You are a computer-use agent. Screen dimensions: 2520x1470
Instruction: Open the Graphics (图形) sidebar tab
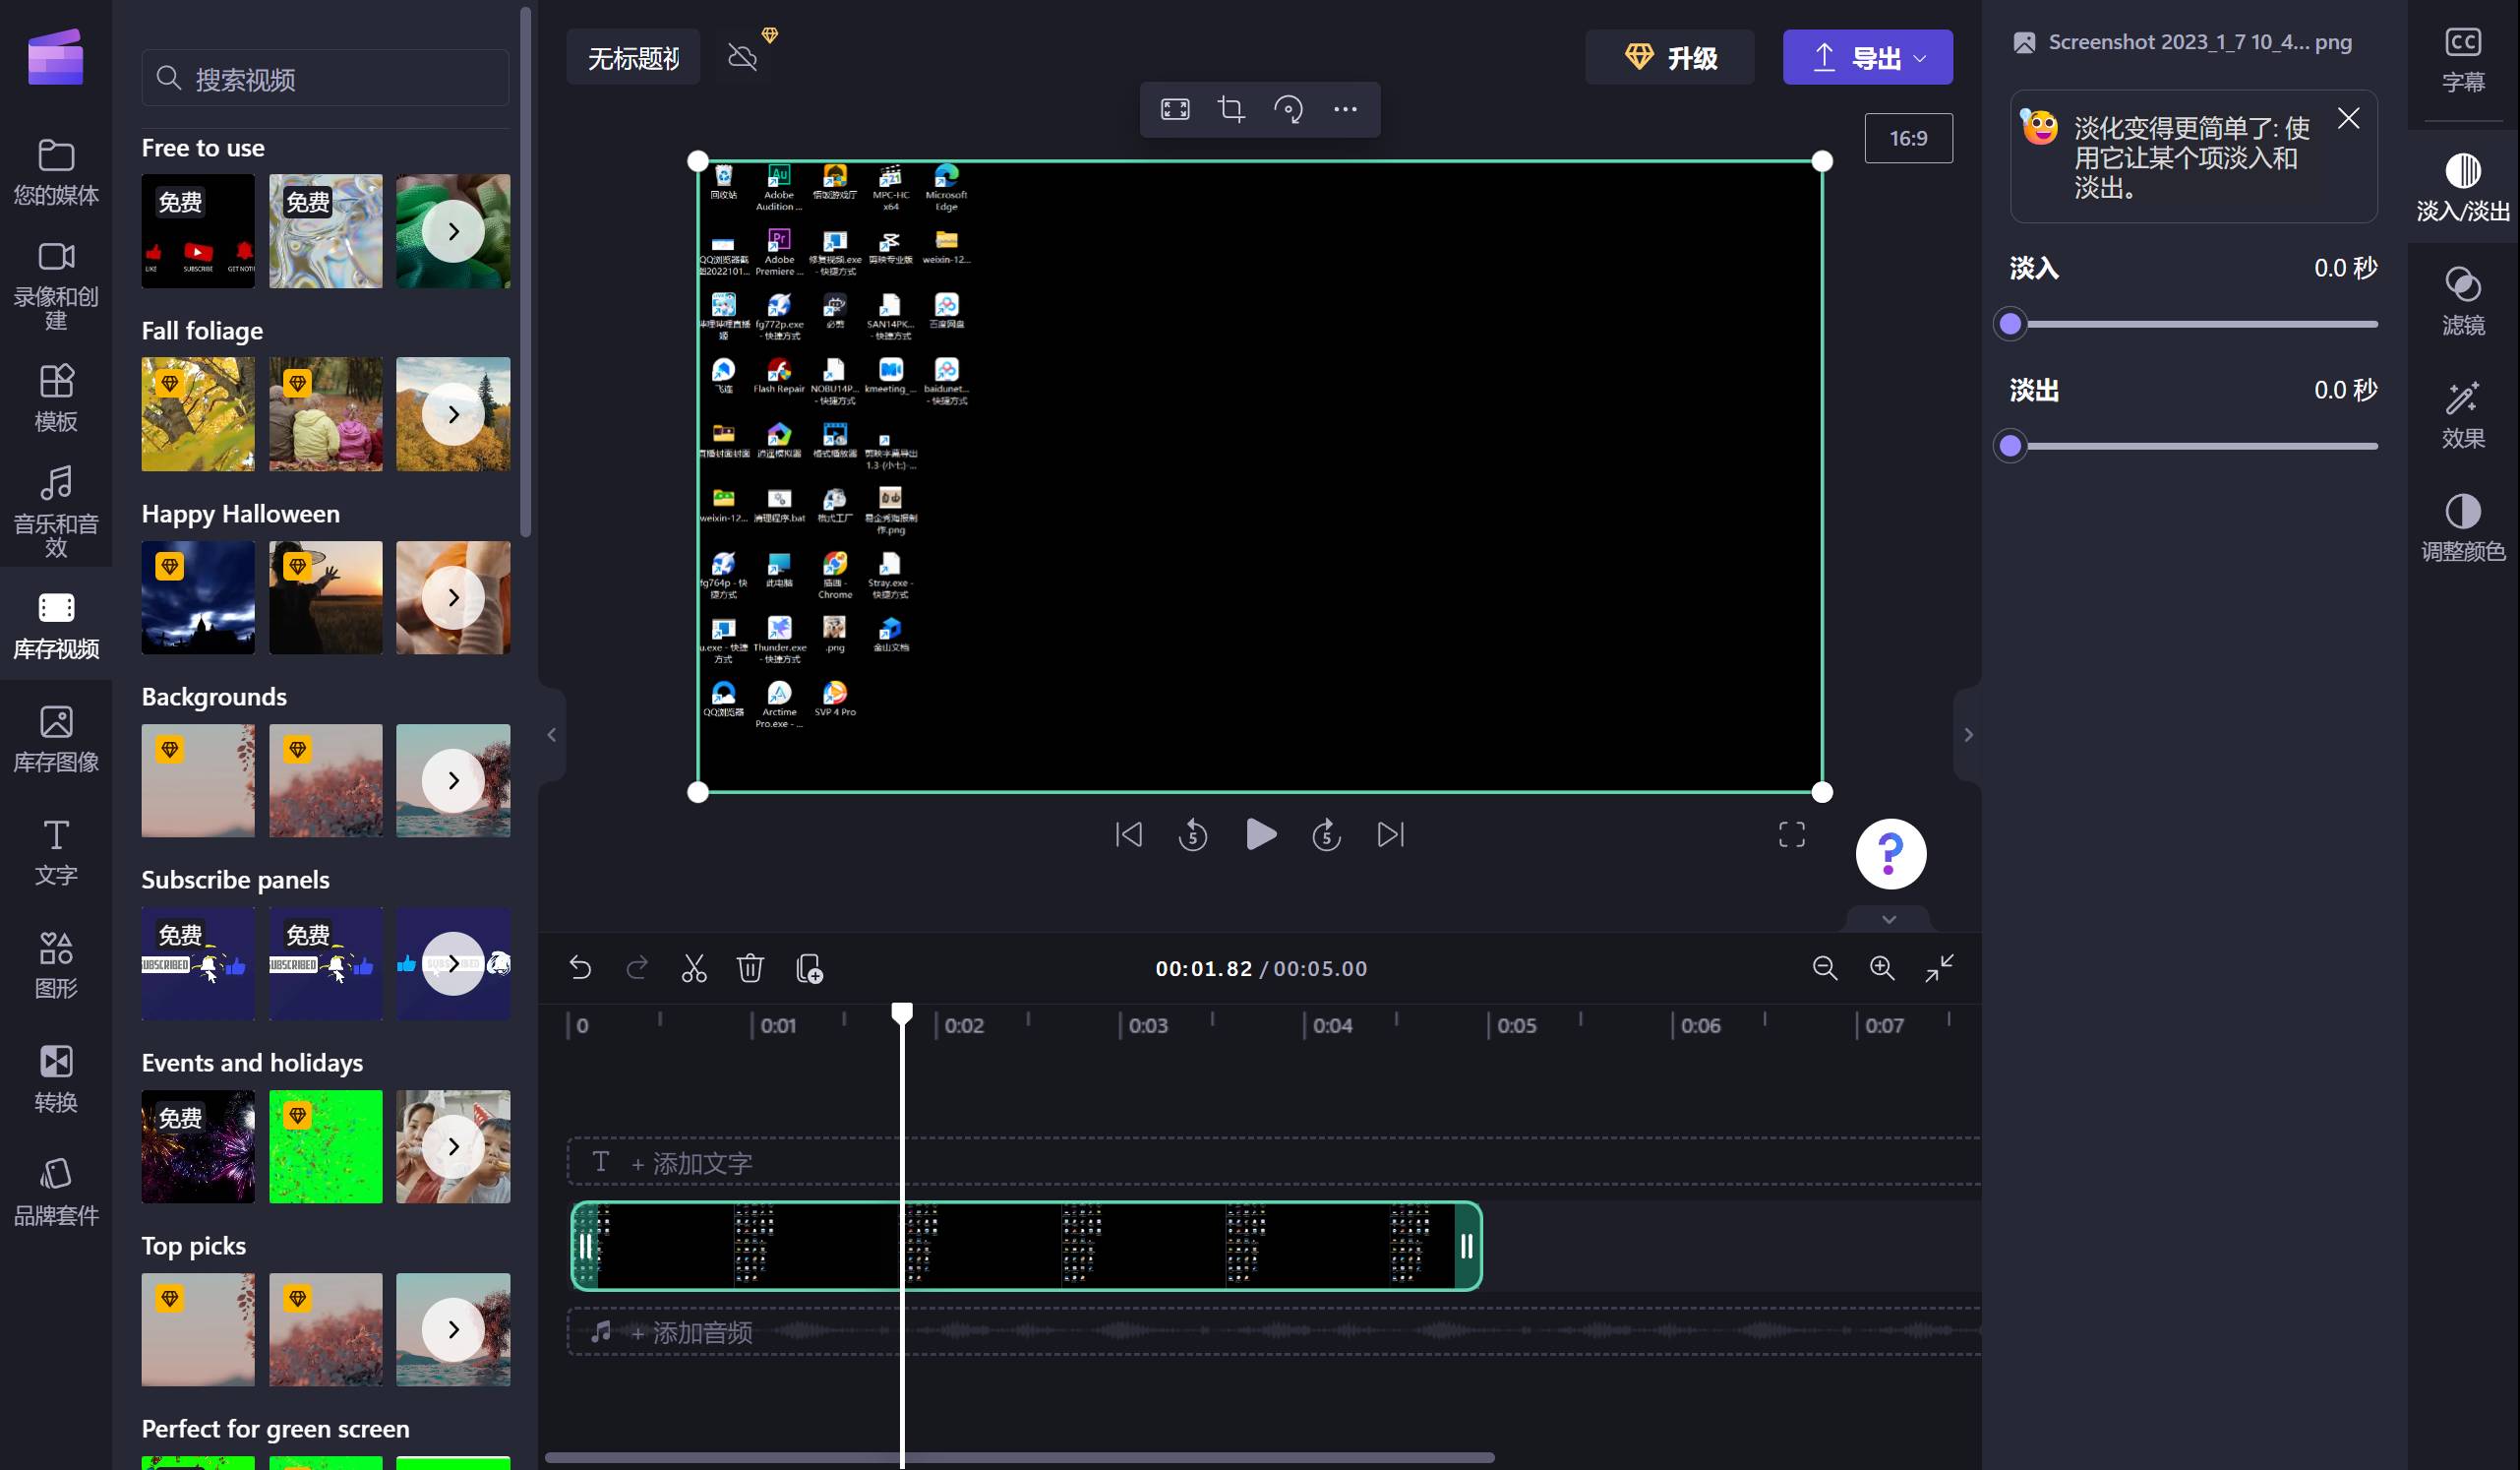pyautogui.click(x=56, y=965)
